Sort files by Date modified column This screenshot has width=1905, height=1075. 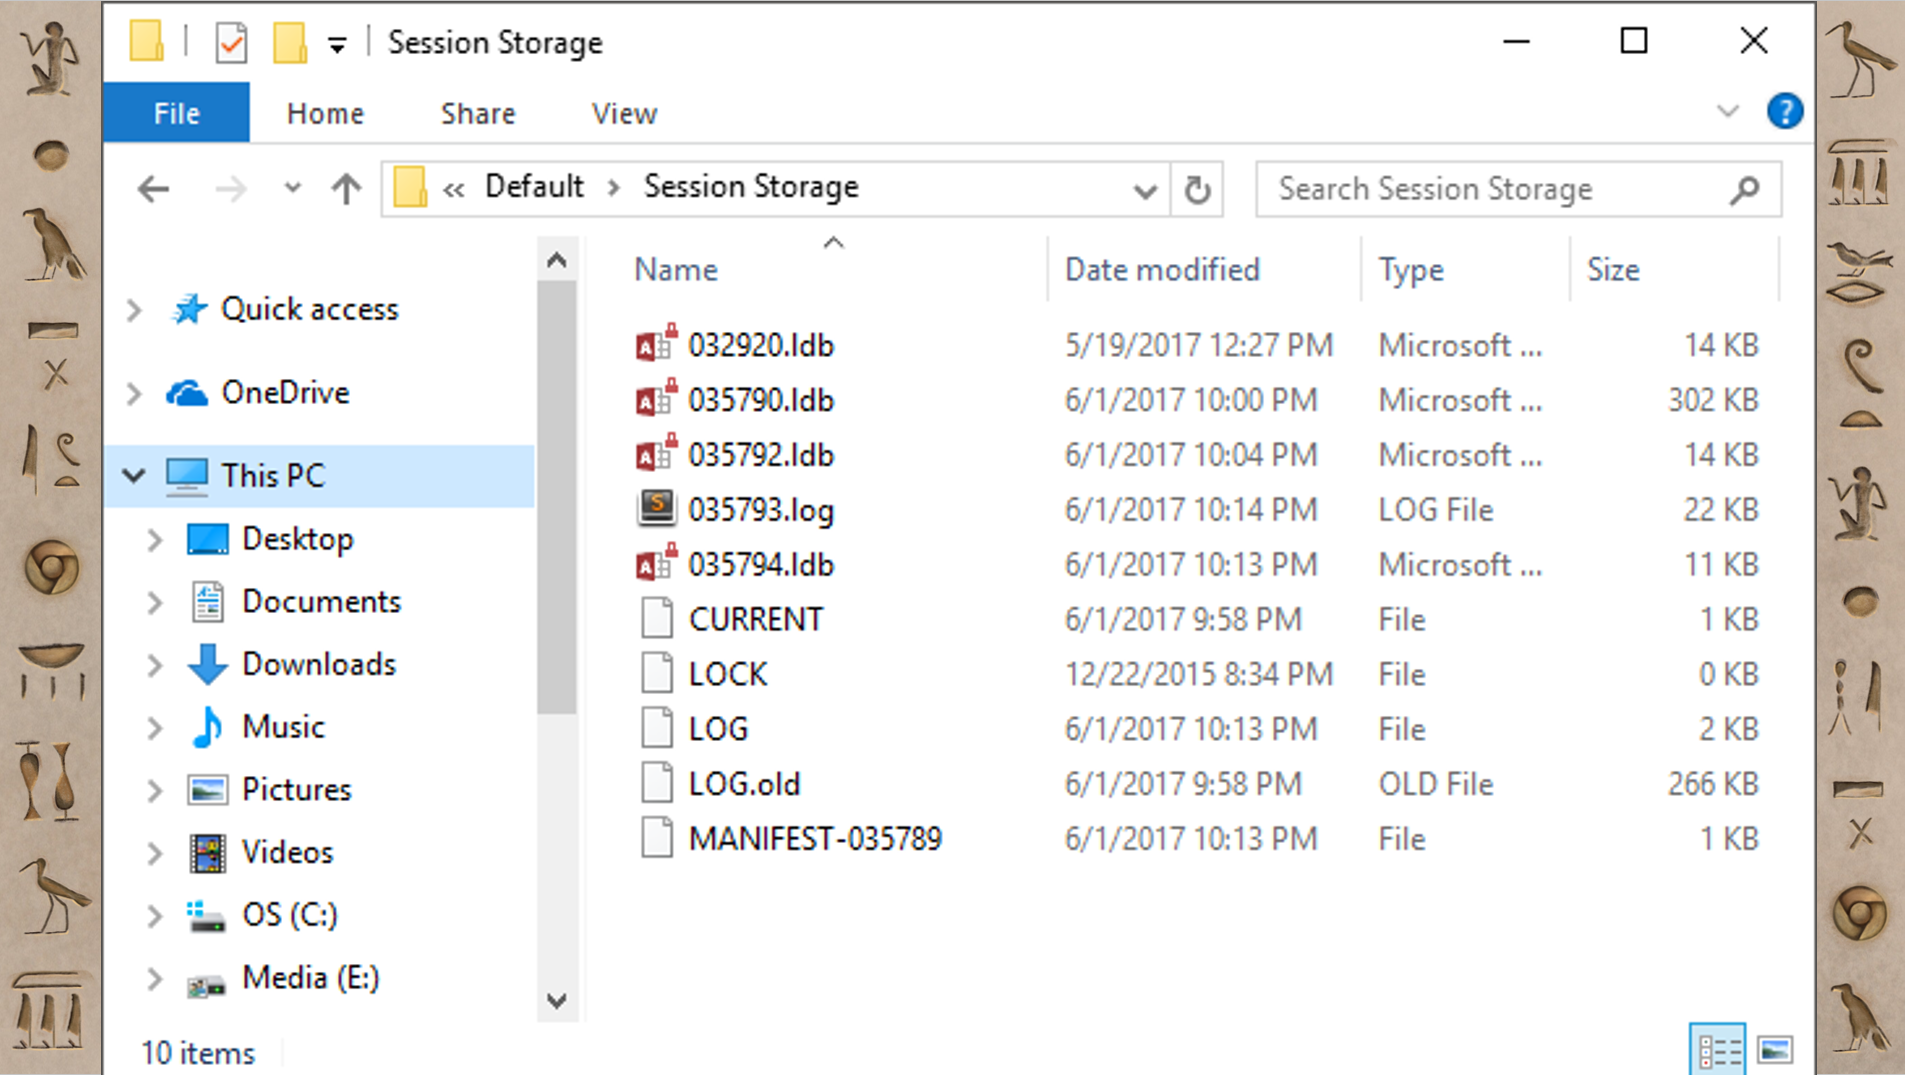tap(1162, 269)
